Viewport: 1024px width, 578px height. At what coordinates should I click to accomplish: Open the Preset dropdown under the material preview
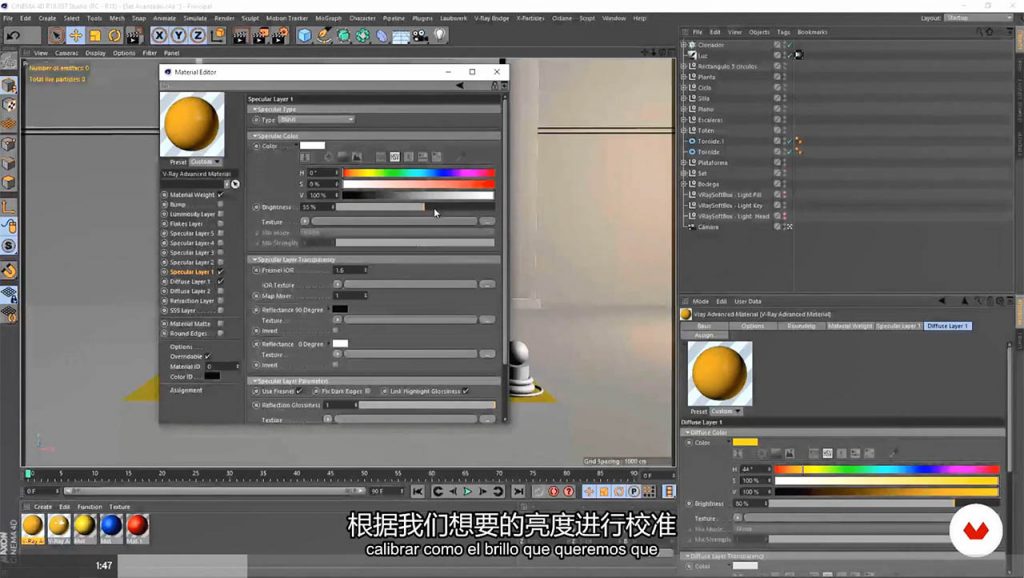pyautogui.click(x=205, y=161)
